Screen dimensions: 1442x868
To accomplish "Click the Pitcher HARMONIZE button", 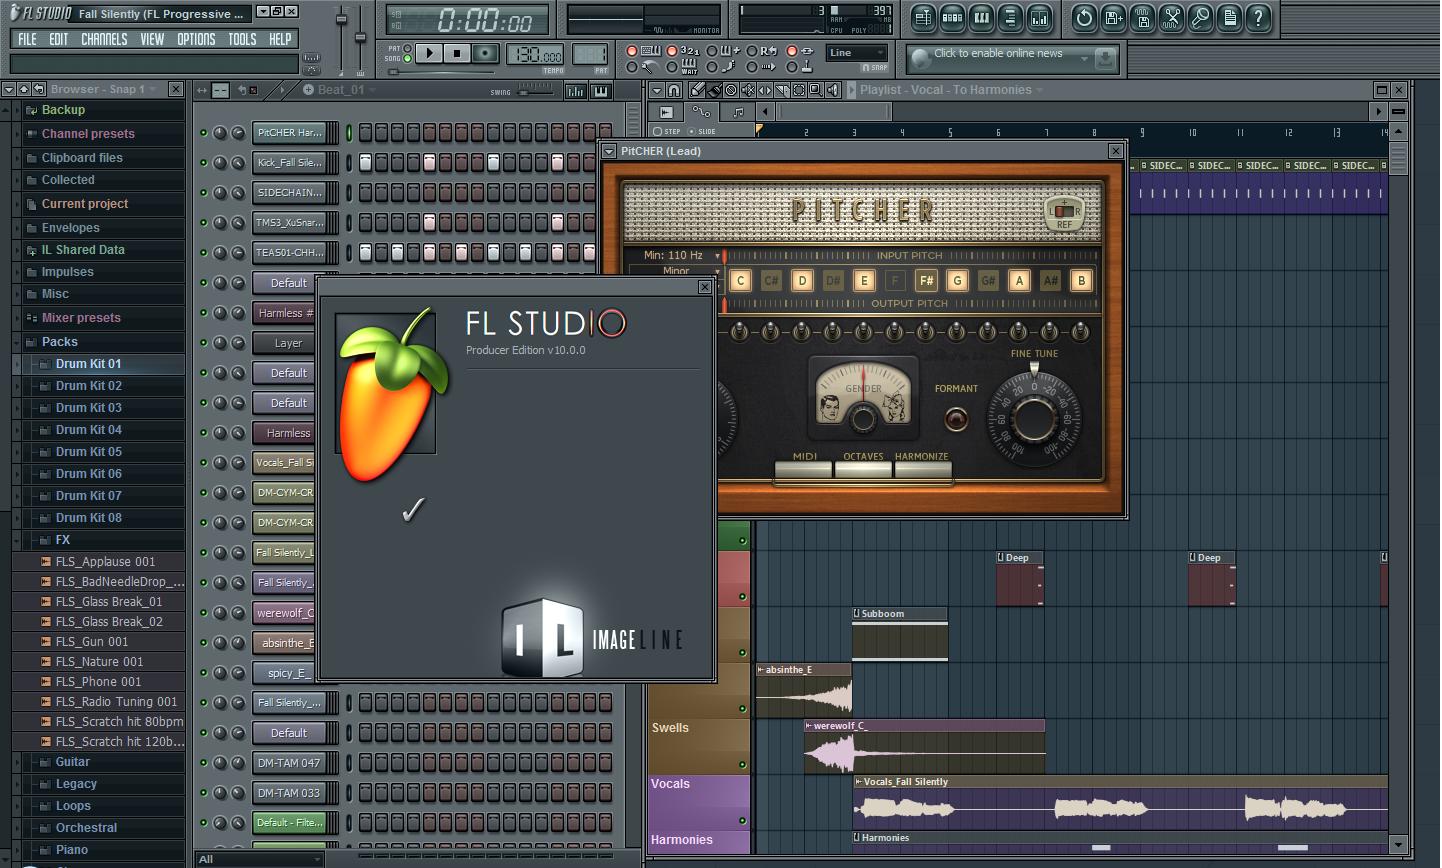I will (x=922, y=470).
